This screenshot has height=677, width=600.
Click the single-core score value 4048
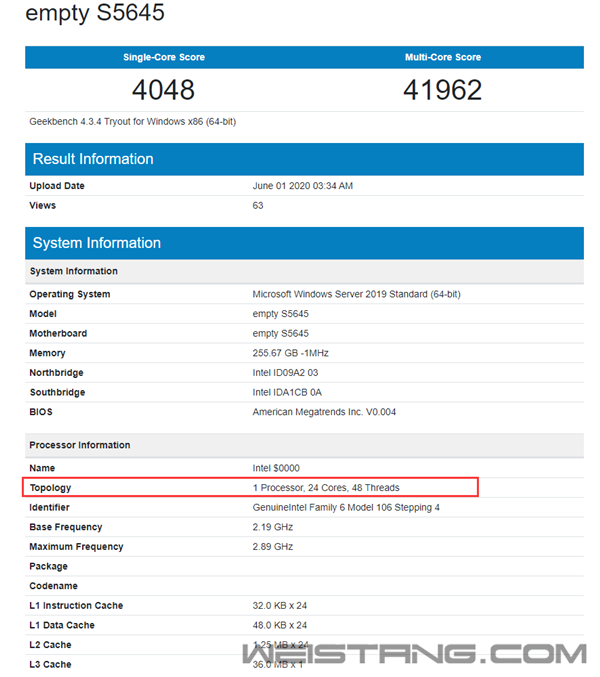click(163, 90)
